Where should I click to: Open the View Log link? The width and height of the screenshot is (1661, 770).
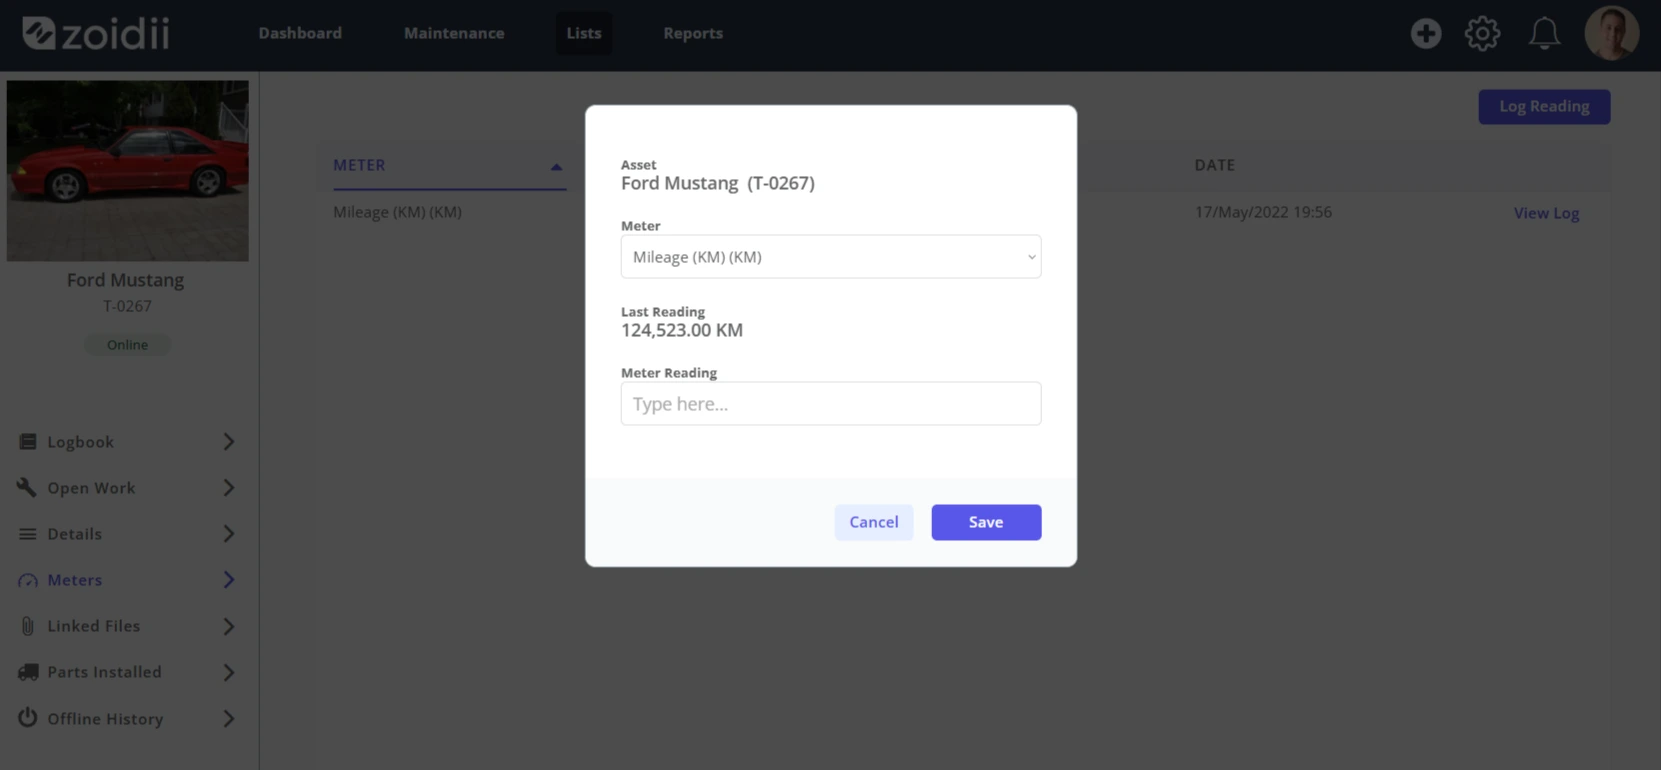click(1546, 213)
